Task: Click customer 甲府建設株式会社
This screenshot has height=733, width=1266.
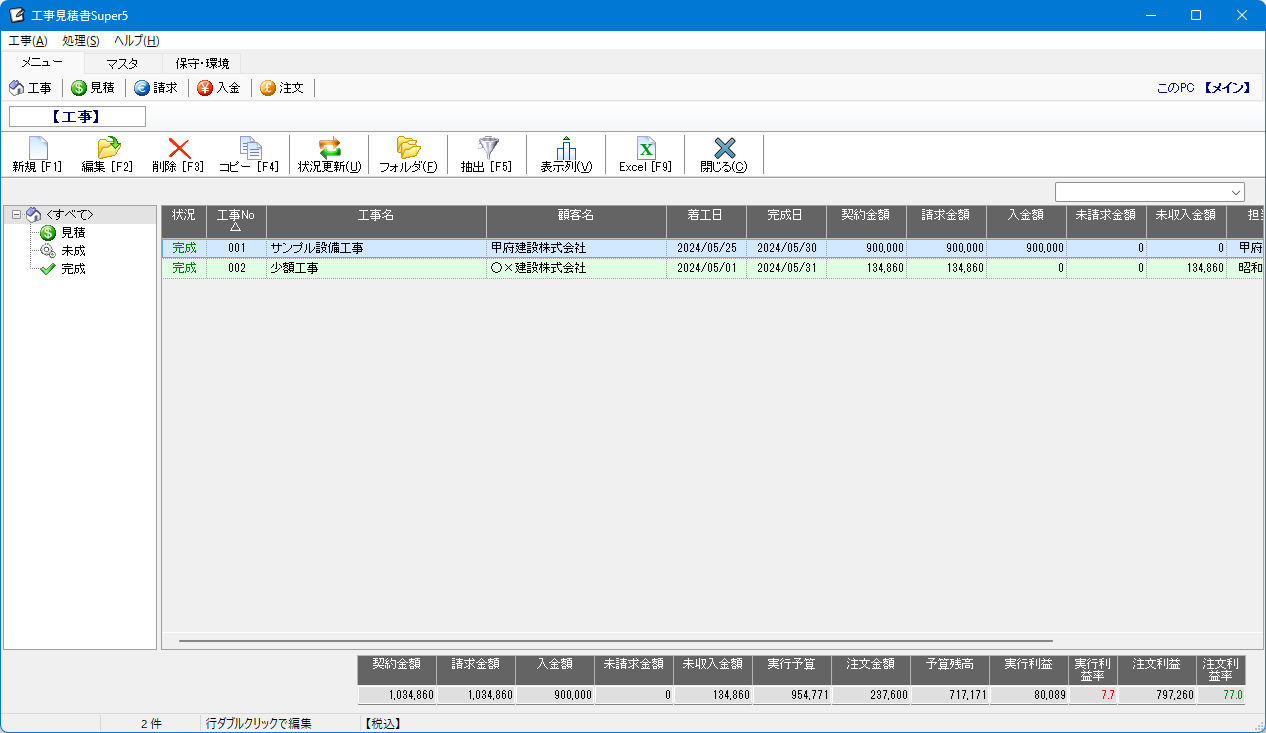Action: pyautogui.click(x=538, y=248)
